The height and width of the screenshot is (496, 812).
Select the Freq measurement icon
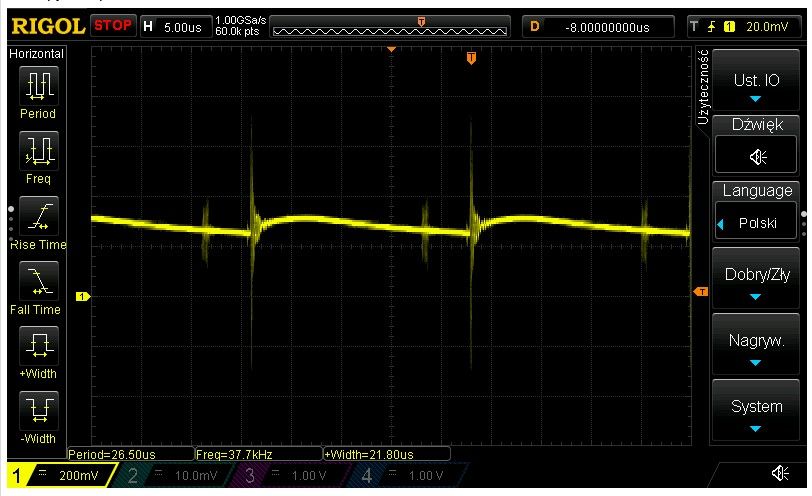point(39,151)
